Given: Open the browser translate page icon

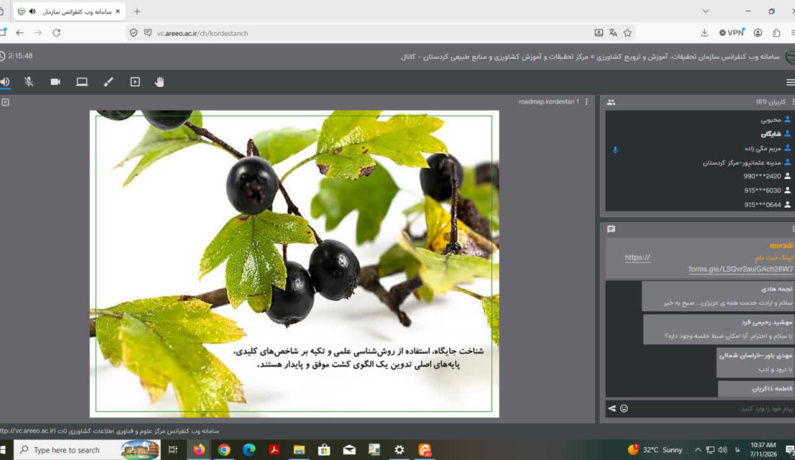Looking at the screenshot, I should [x=613, y=33].
